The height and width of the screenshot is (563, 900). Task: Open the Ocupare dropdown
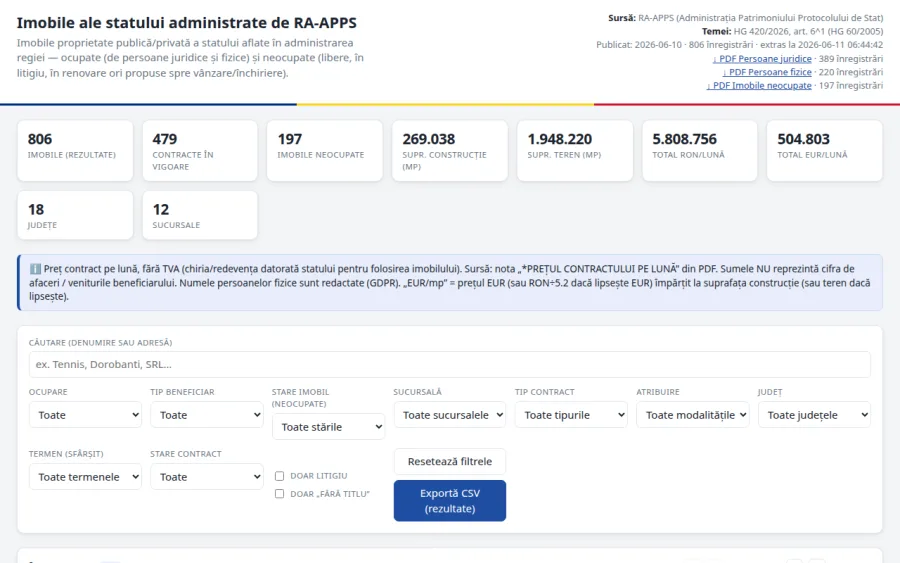click(85, 415)
